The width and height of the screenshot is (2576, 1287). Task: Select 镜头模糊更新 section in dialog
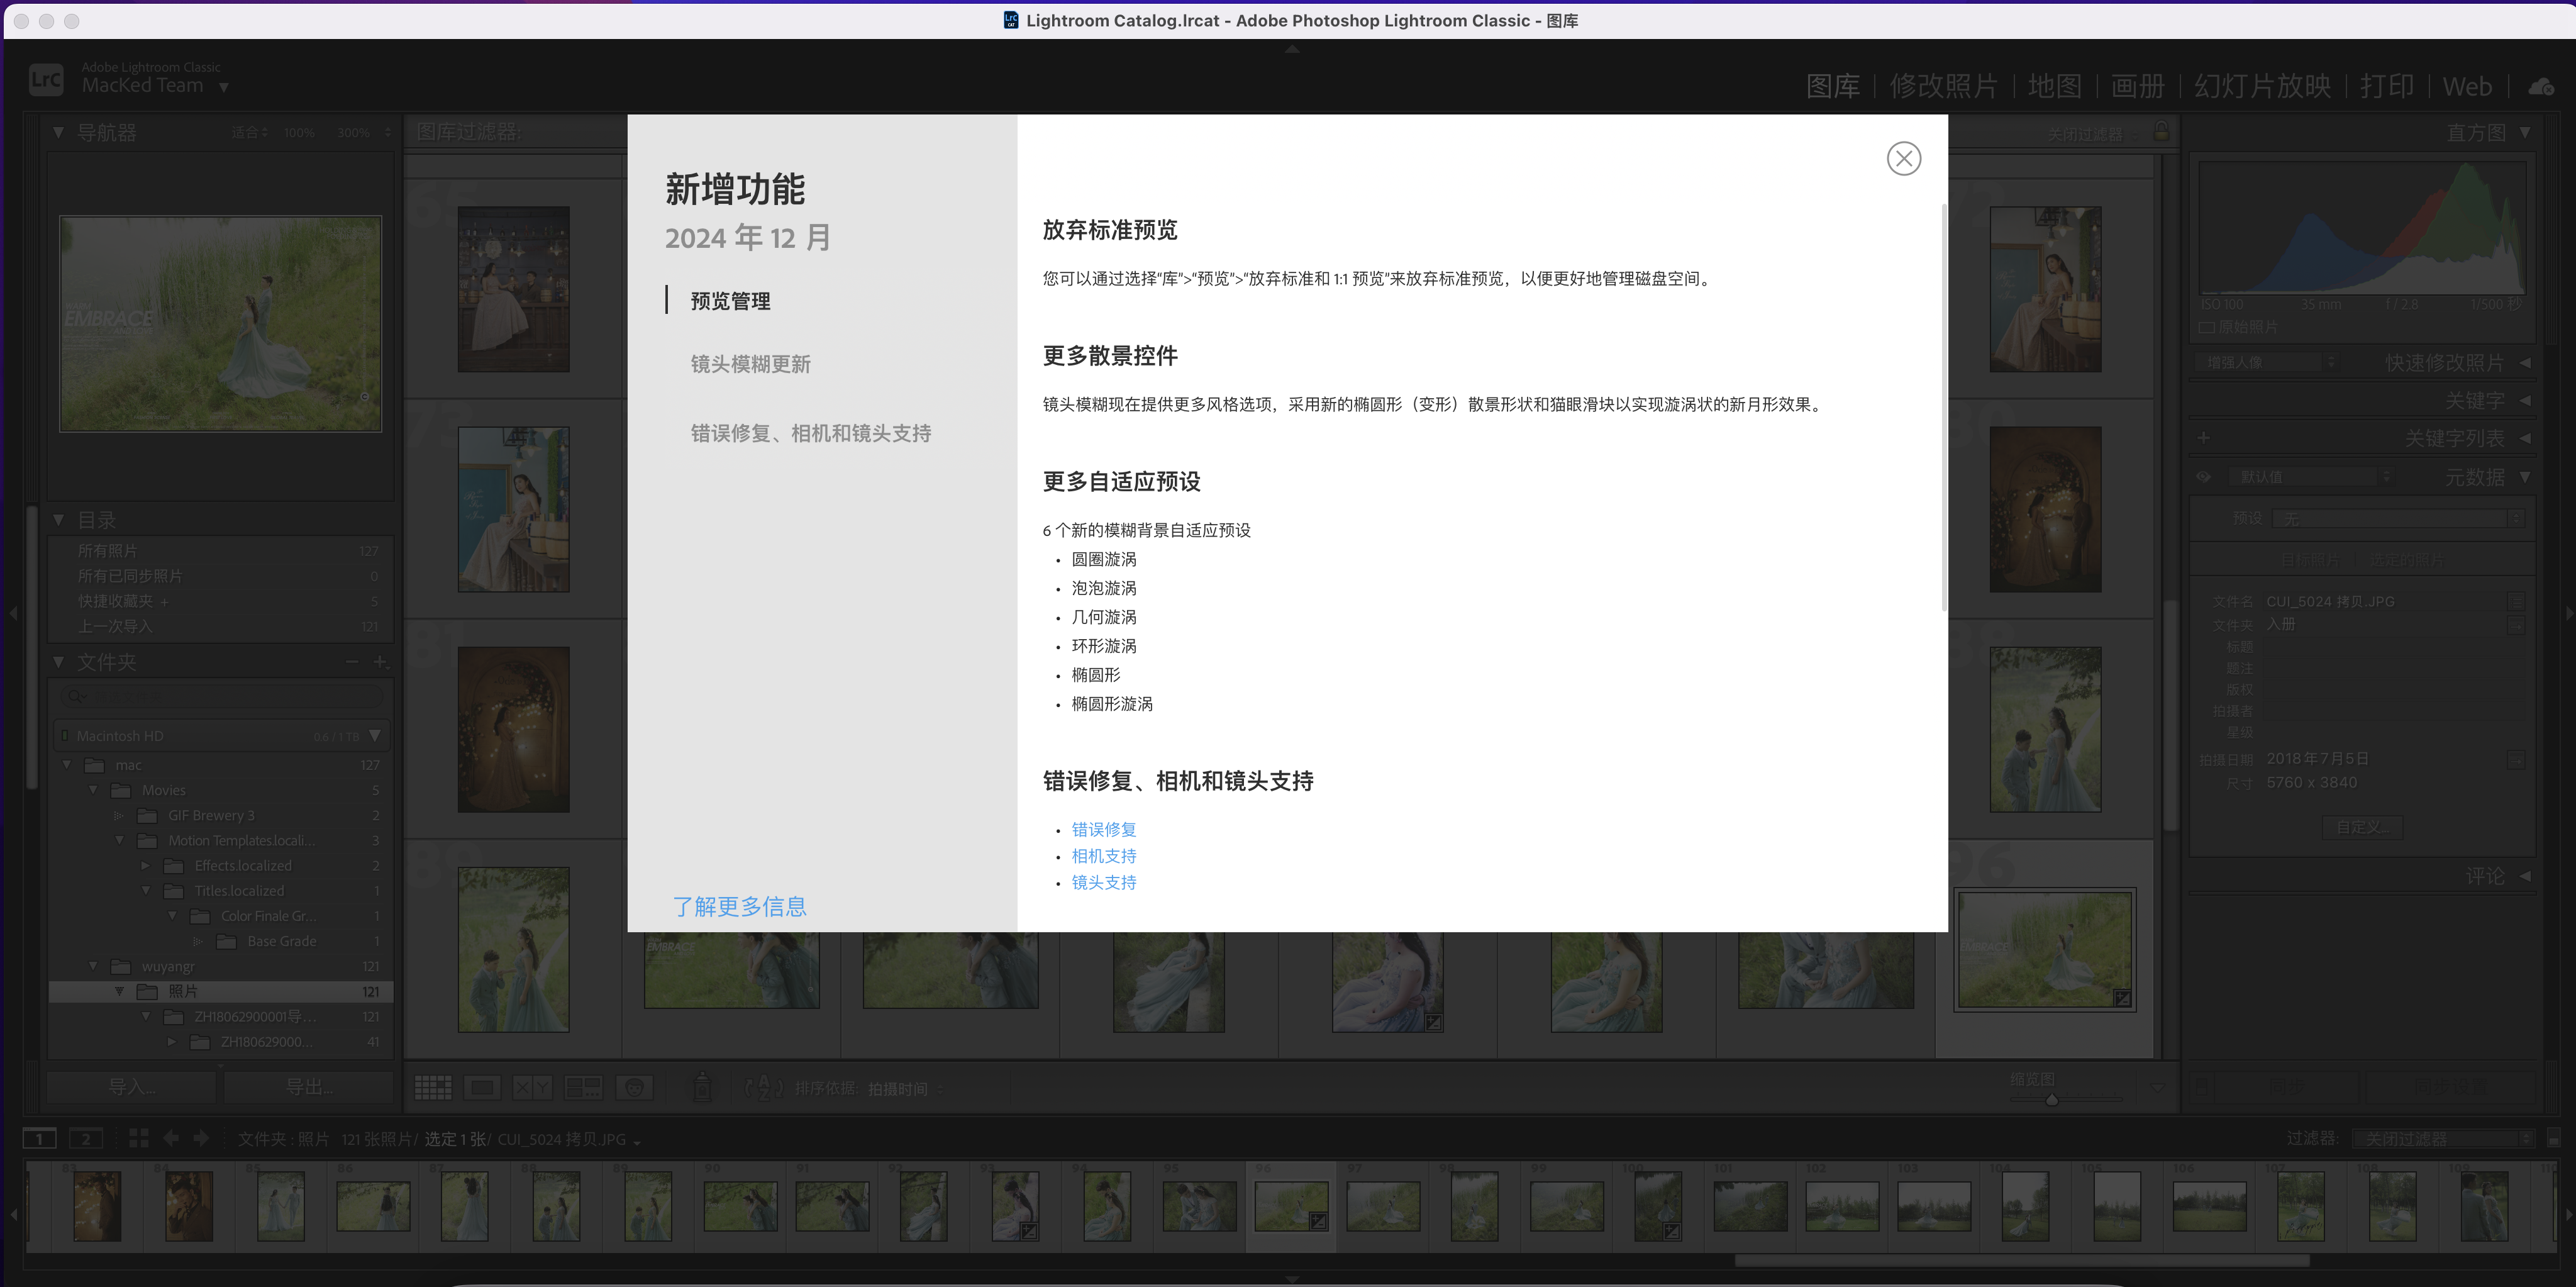coord(750,364)
